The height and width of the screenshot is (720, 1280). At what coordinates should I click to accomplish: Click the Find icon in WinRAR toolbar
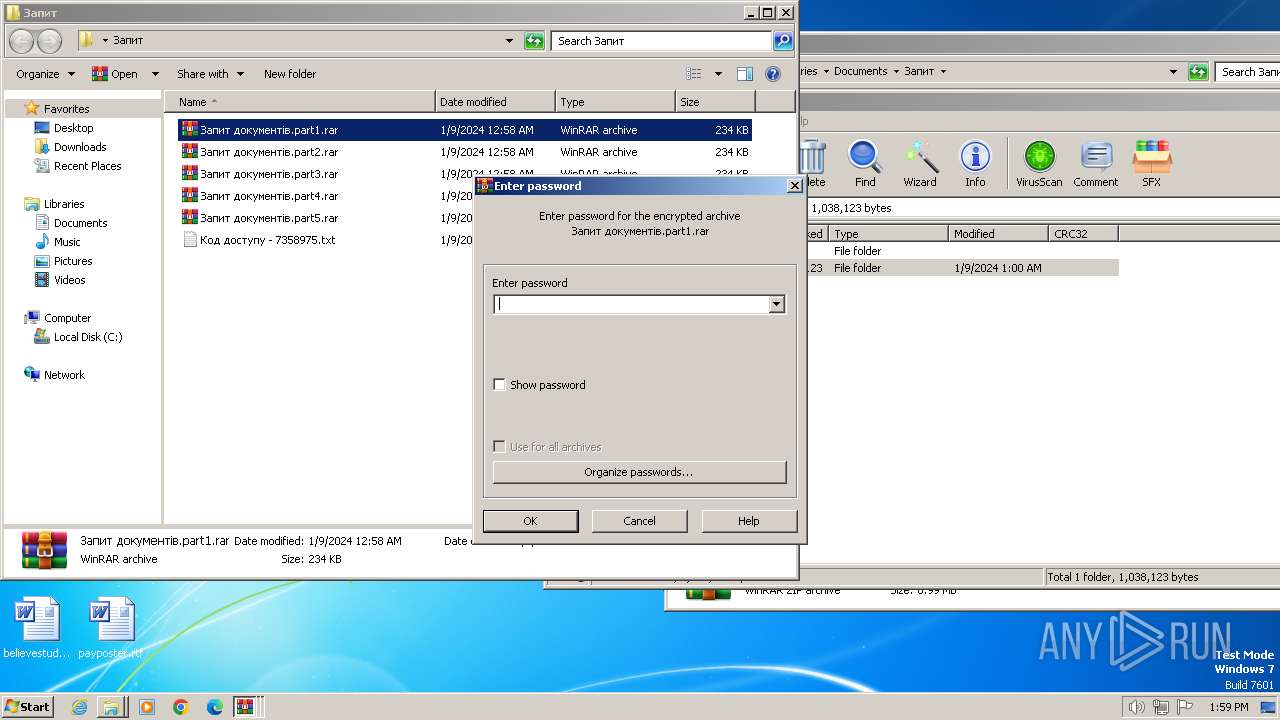click(865, 164)
